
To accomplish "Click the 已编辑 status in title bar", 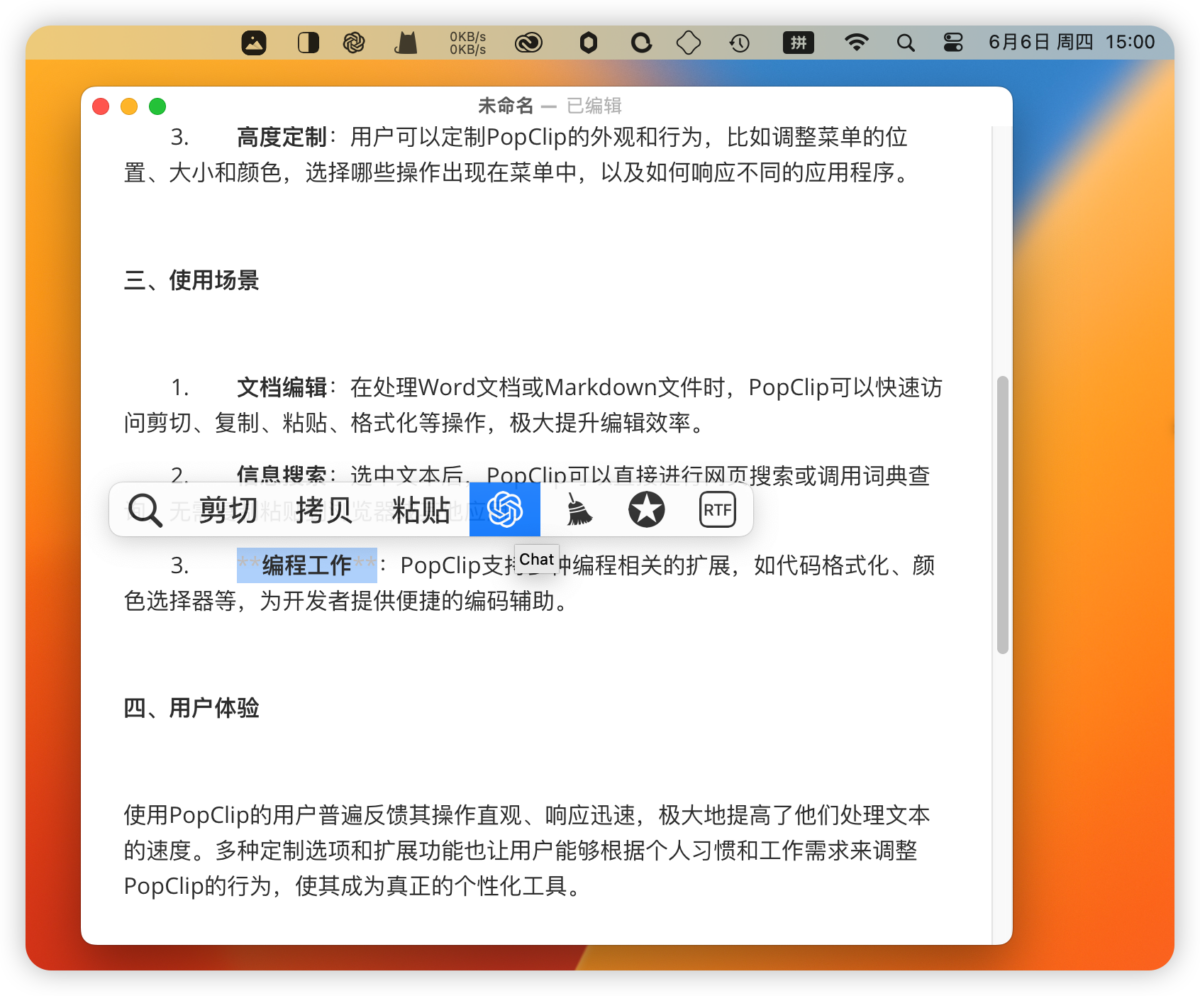I will click(x=594, y=106).
